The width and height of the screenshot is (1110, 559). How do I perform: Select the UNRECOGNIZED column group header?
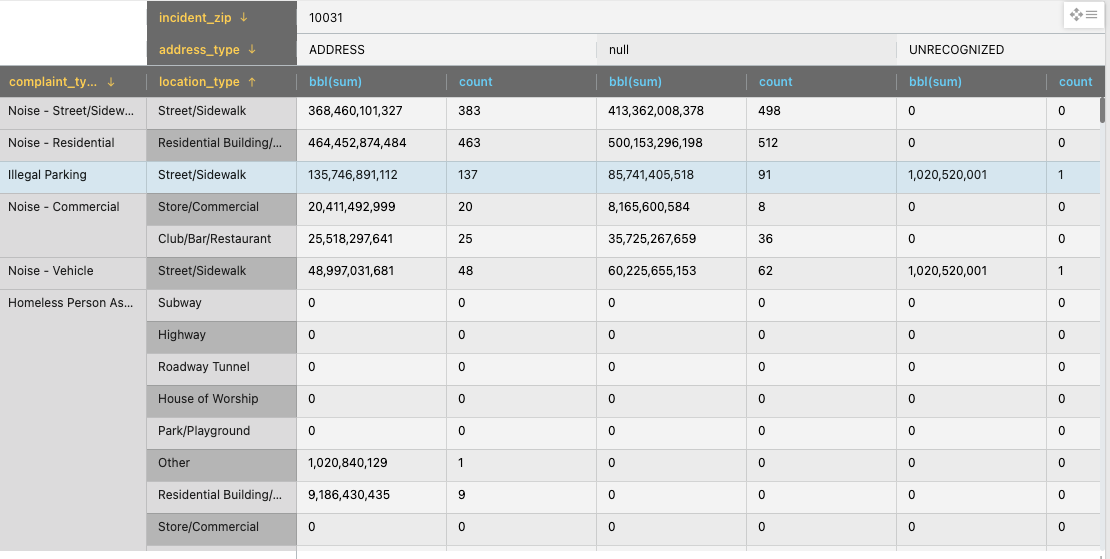[956, 50]
